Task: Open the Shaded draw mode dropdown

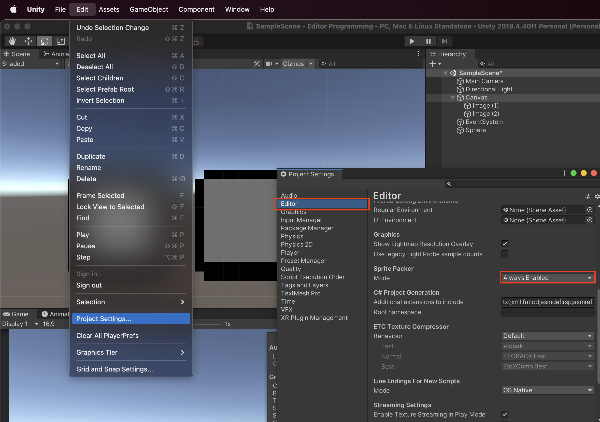Action: tap(31, 64)
